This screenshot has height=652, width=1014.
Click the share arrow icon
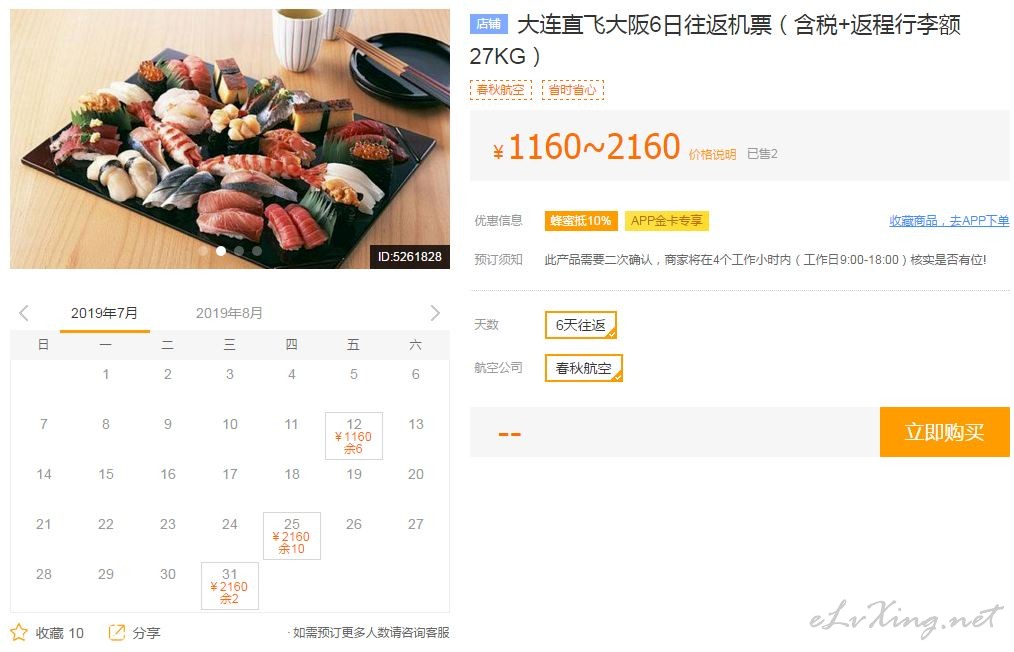(116, 632)
